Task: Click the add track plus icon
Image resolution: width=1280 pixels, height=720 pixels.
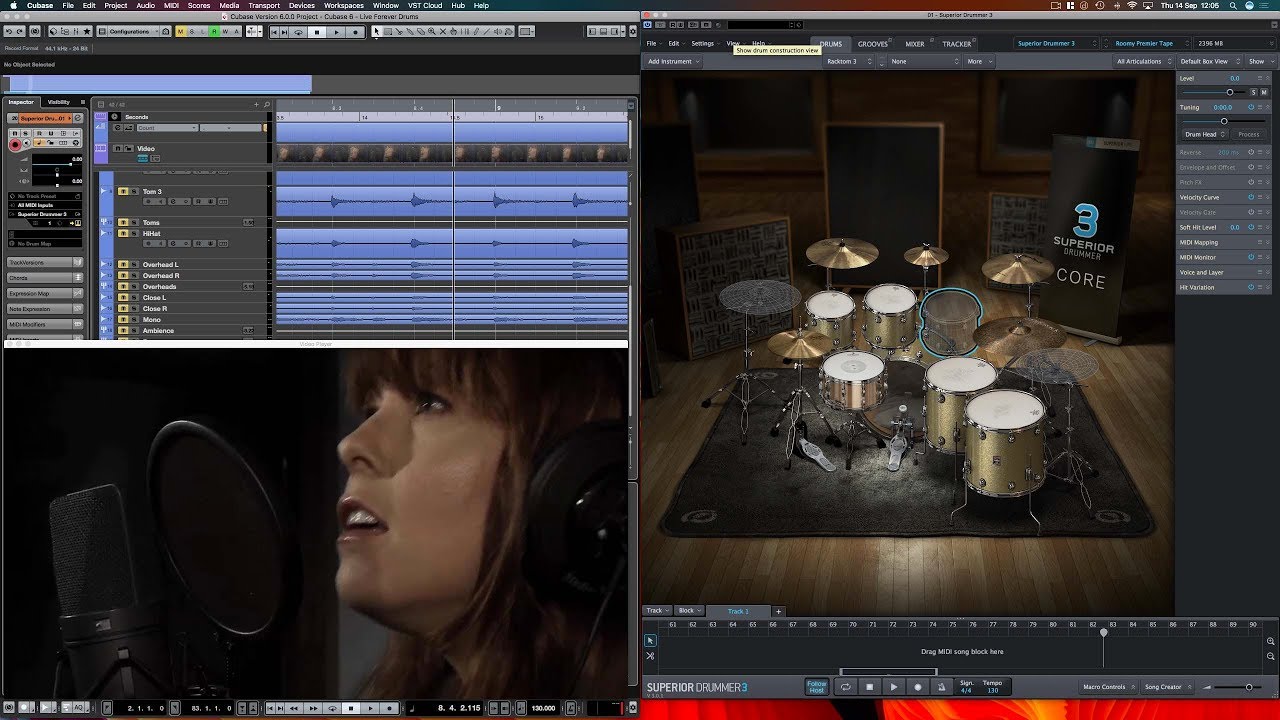Action: [x=256, y=104]
